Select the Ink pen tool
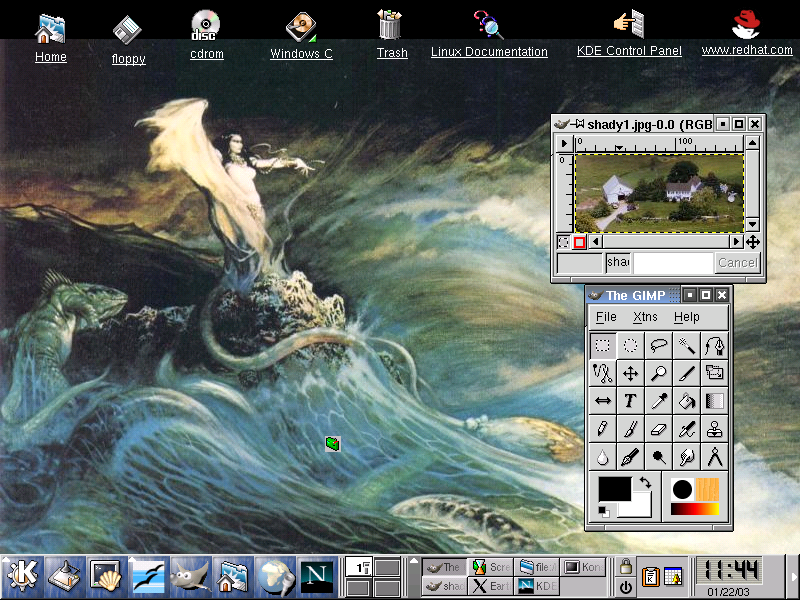 (x=631, y=457)
